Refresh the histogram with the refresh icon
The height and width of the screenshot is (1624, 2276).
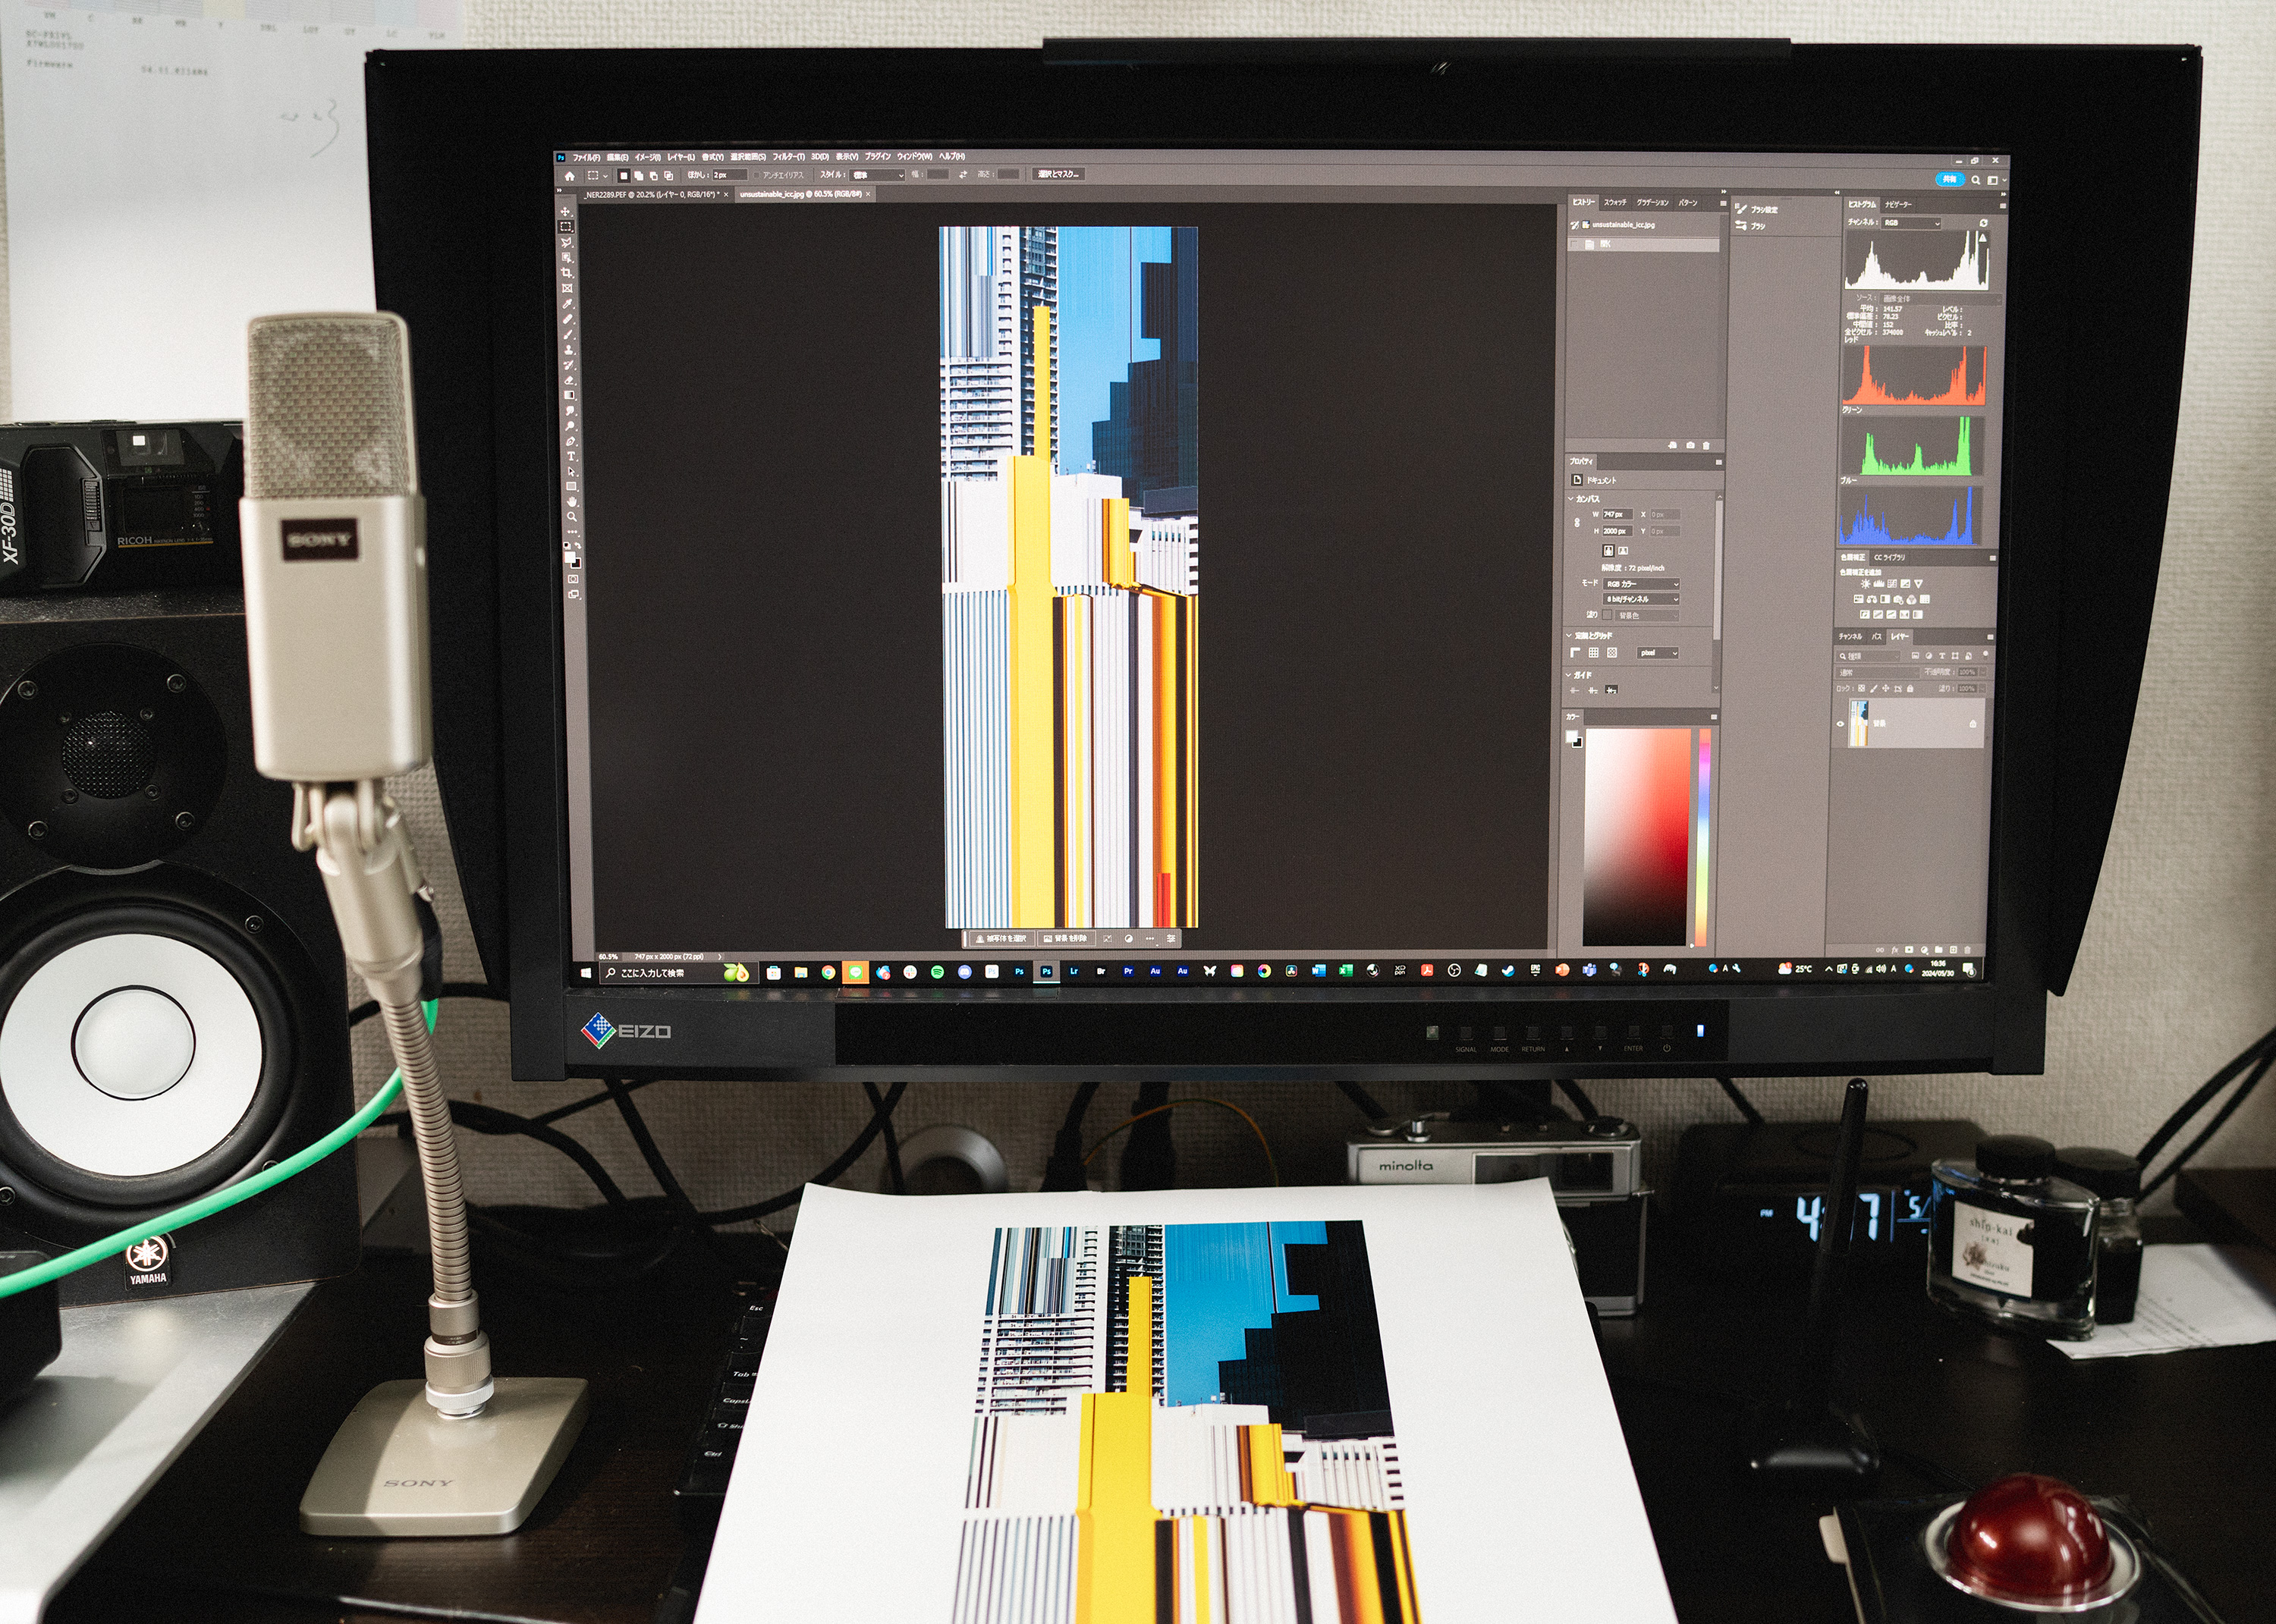(1984, 222)
